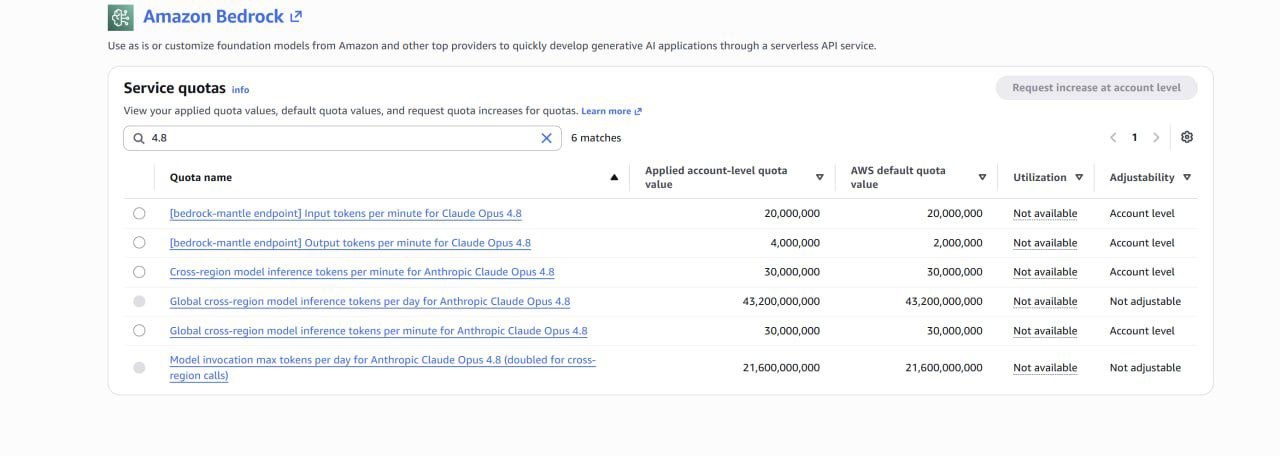Click the 6 matches result count
Viewport: 1280px width, 456px height.
[596, 138]
